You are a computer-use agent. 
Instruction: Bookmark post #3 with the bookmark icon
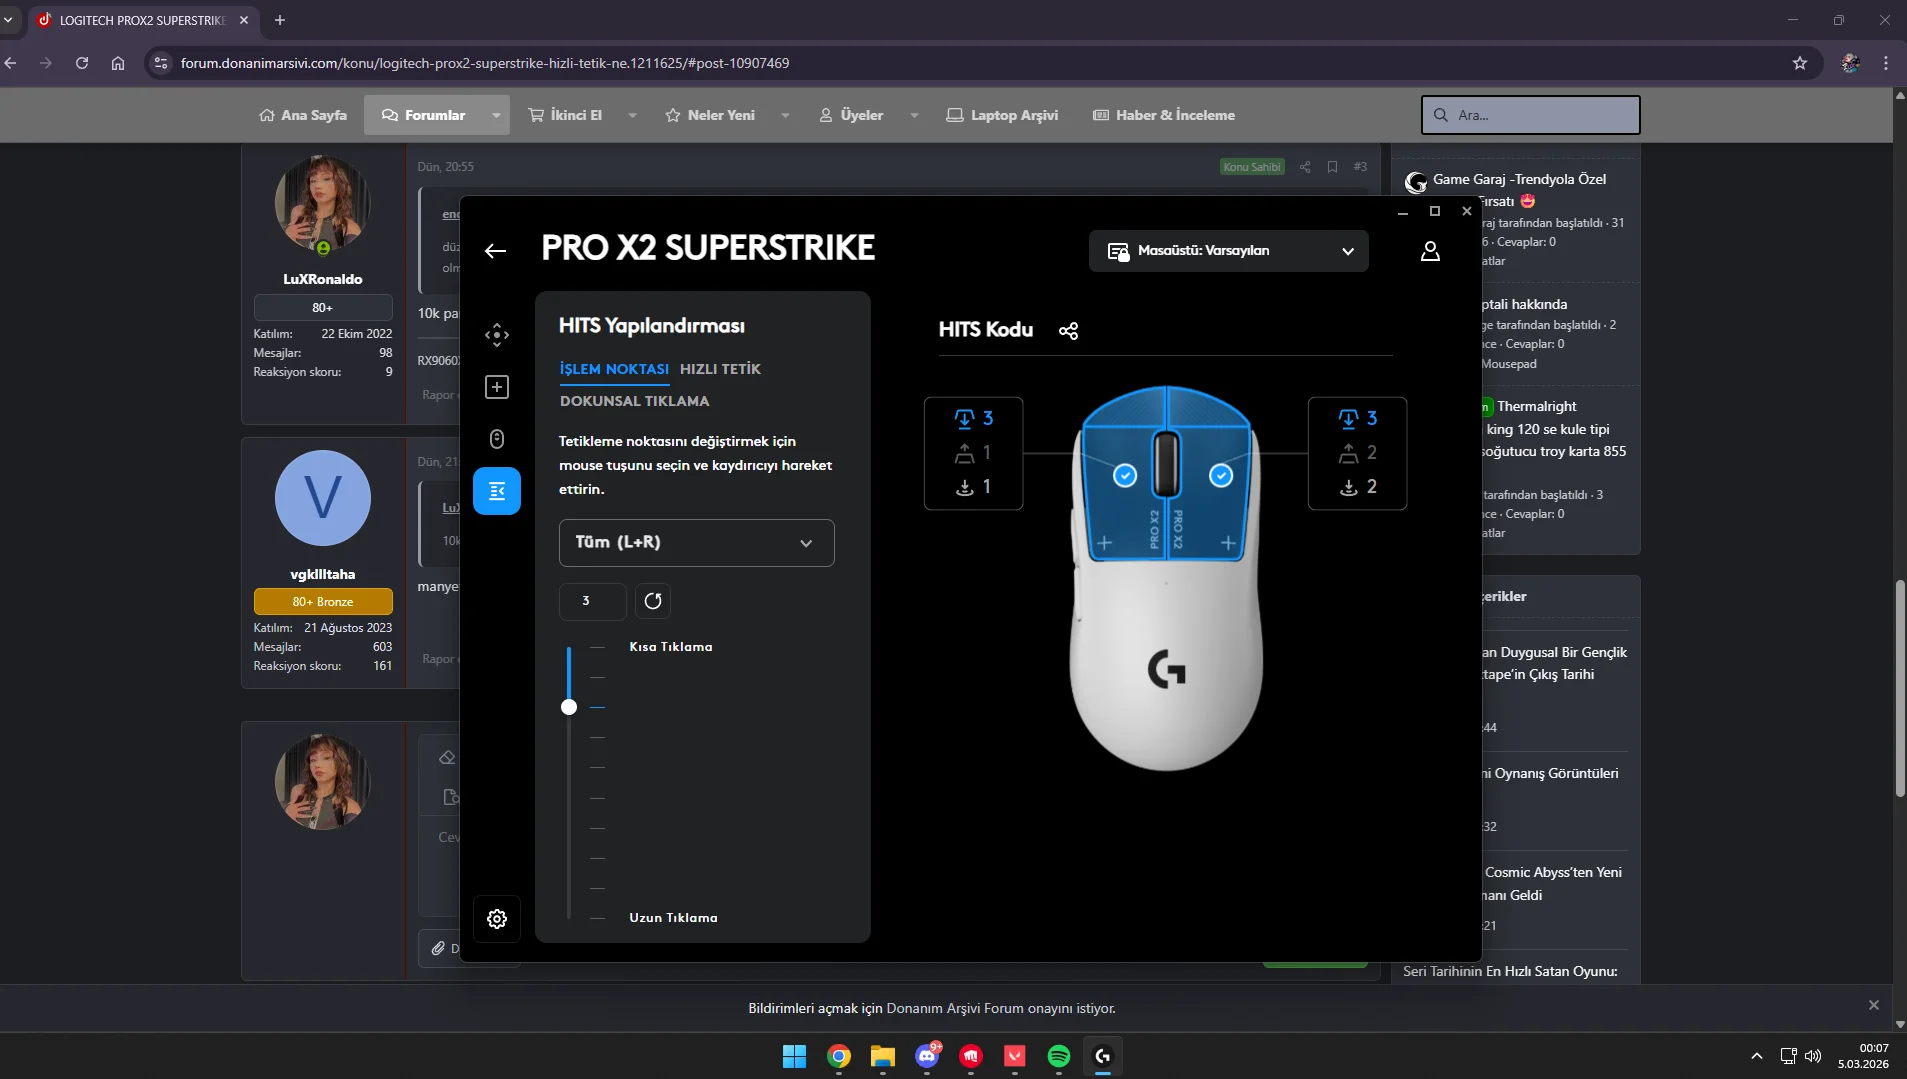coord(1332,167)
